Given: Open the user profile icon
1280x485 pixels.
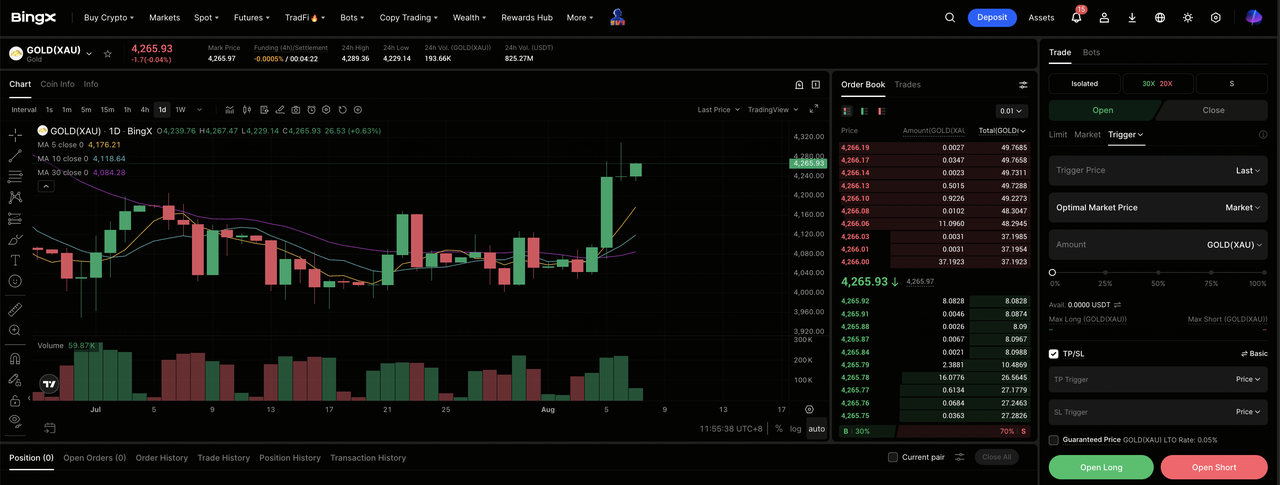Looking at the screenshot, I should (x=1104, y=17).
